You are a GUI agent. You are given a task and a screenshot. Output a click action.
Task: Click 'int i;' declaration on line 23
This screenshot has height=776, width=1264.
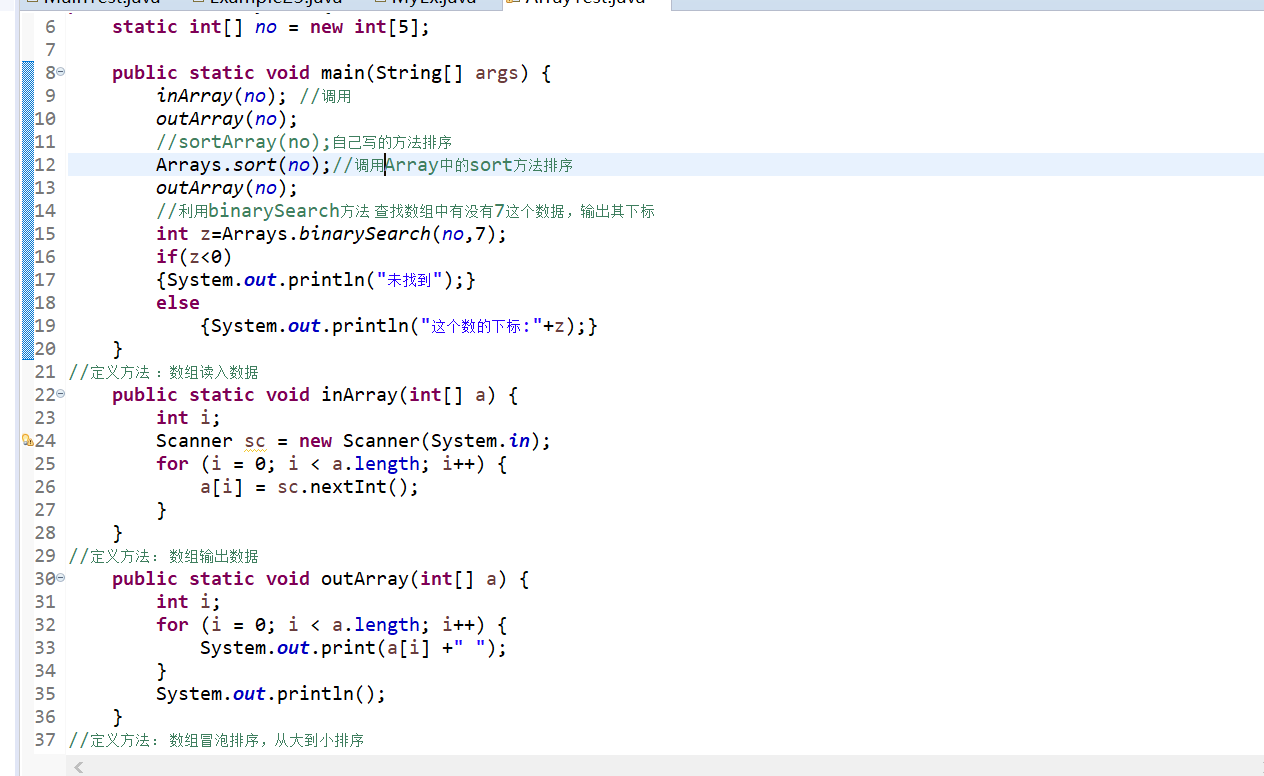(188, 418)
